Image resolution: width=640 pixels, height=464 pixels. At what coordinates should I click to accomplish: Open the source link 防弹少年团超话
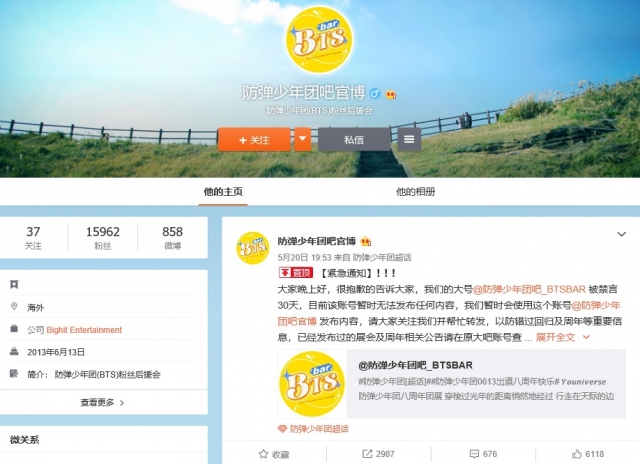pos(382,258)
